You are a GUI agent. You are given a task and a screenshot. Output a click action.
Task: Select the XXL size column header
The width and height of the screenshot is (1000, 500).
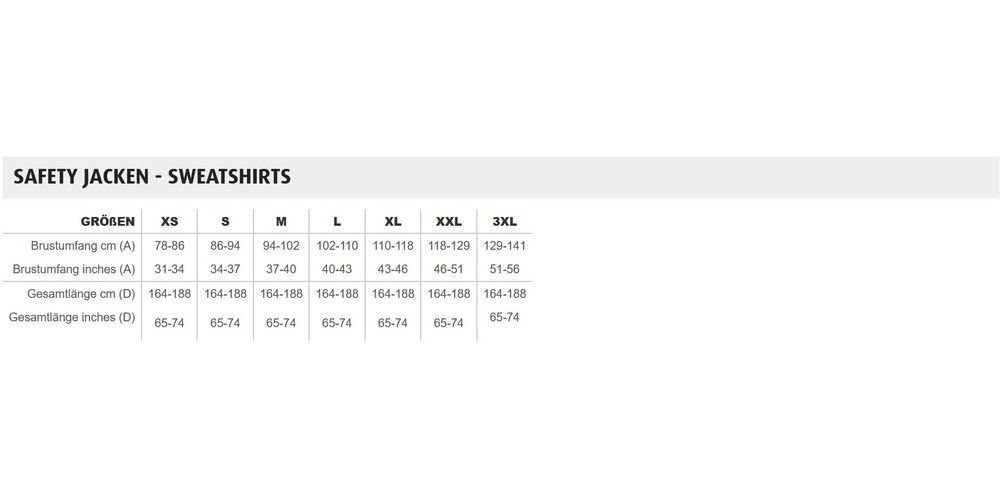448,222
